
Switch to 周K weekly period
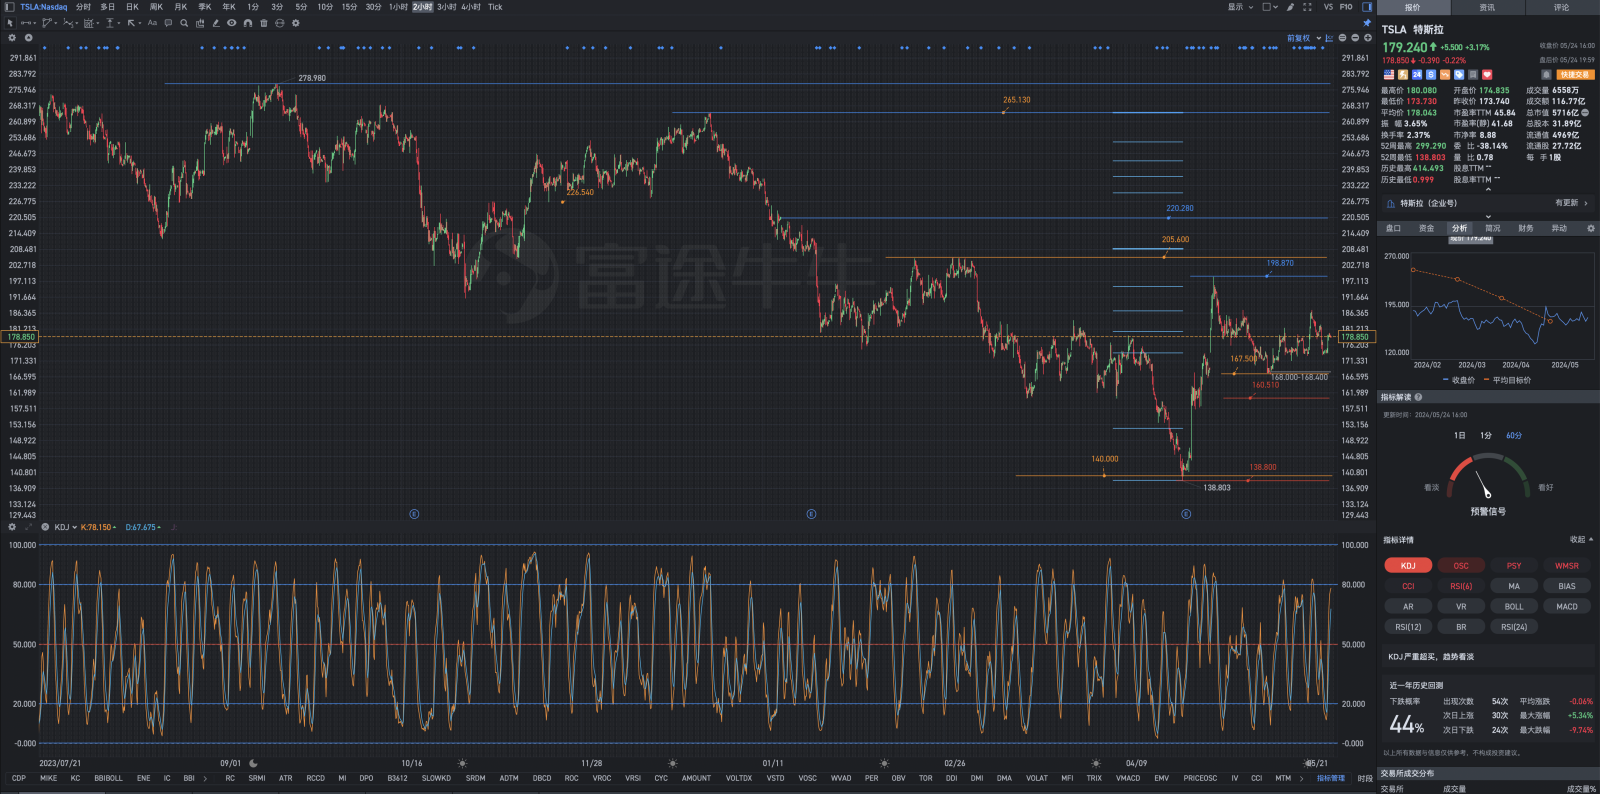[156, 7]
